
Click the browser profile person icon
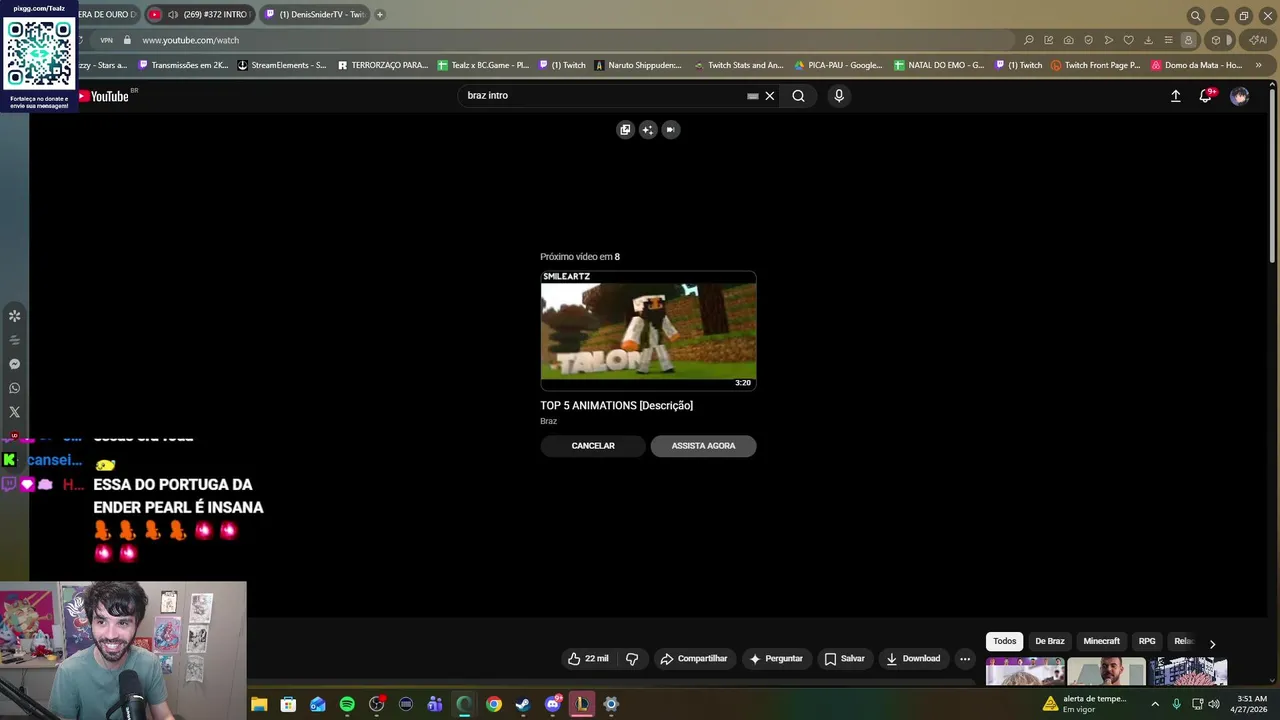click(x=1188, y=40)
